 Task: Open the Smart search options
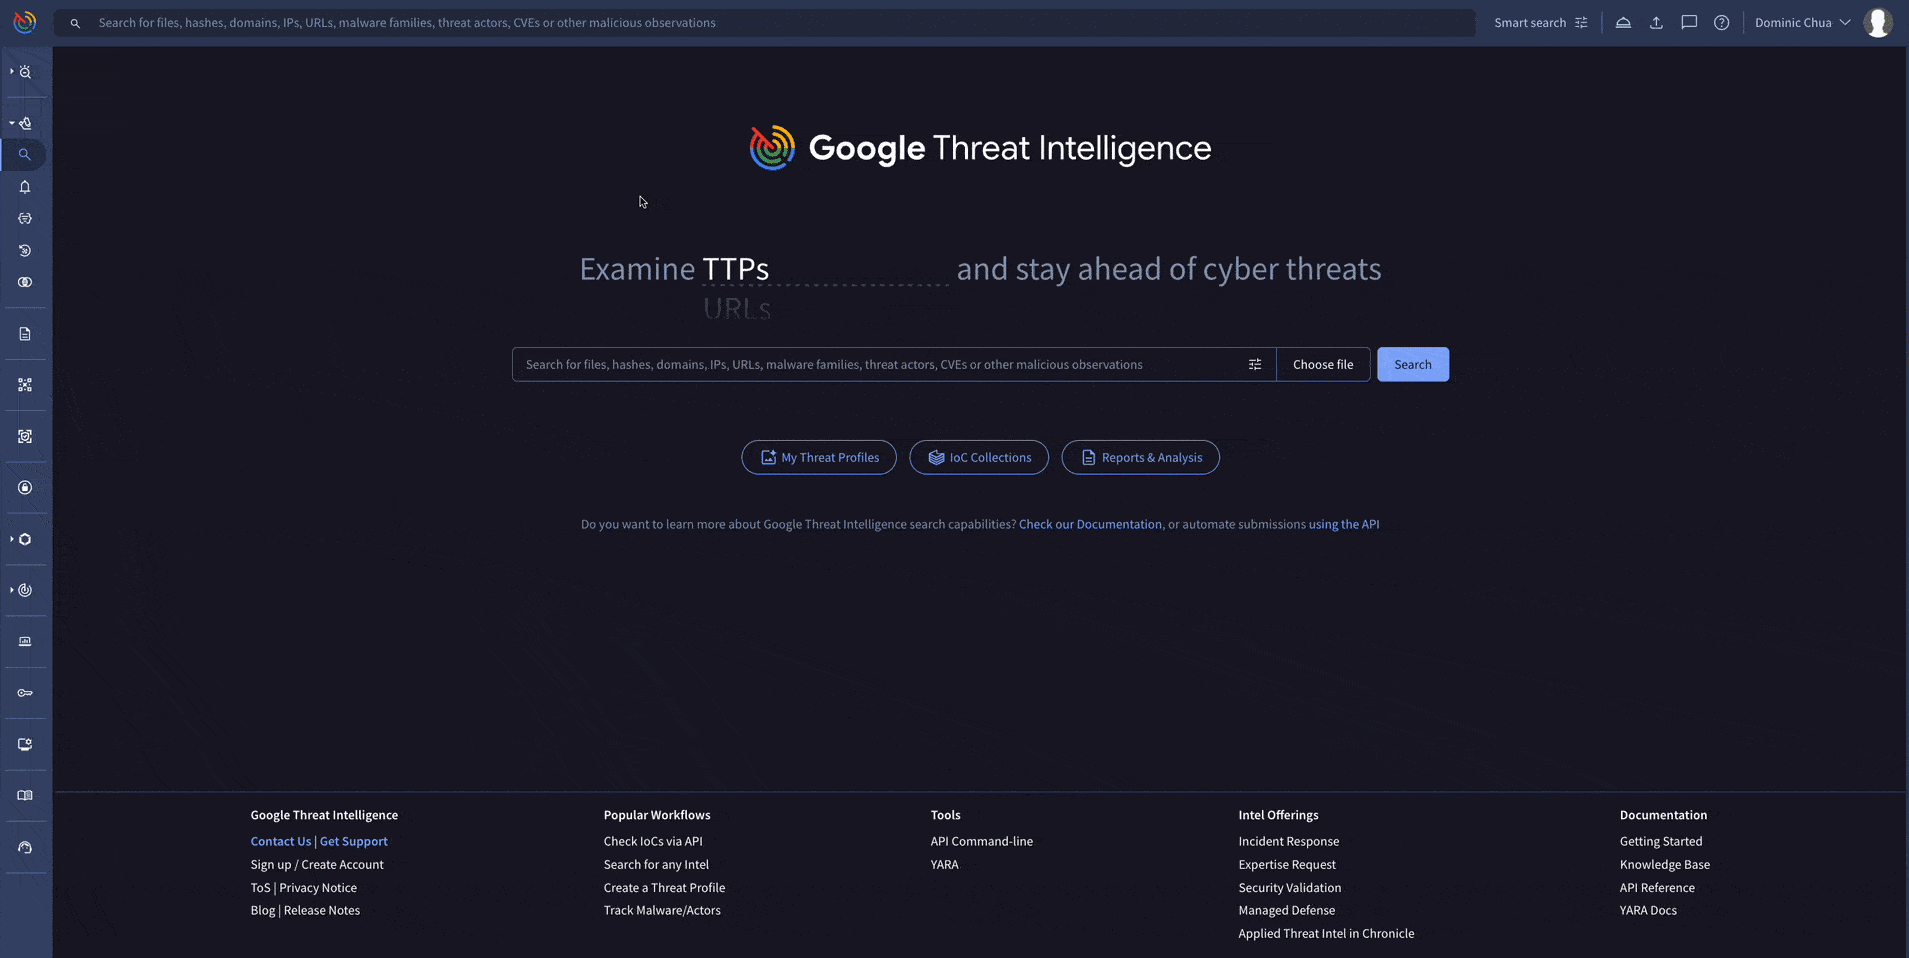(x=1540, y=22)
